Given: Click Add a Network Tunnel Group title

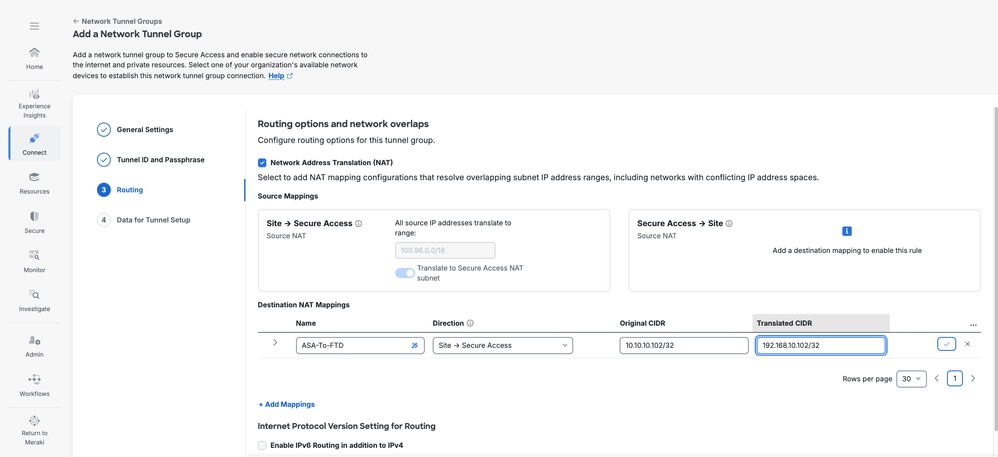Looking at the screenshot, I should (137, 34).
